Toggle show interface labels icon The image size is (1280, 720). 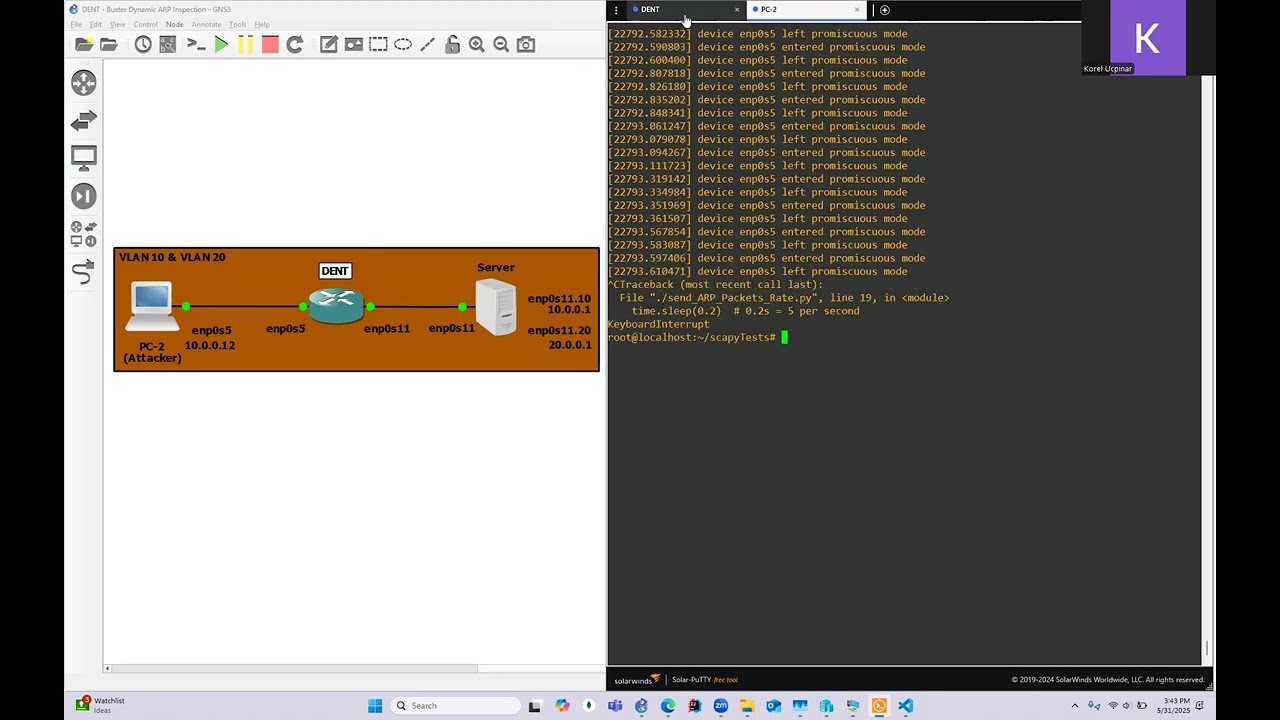click(x=168, y=44)
